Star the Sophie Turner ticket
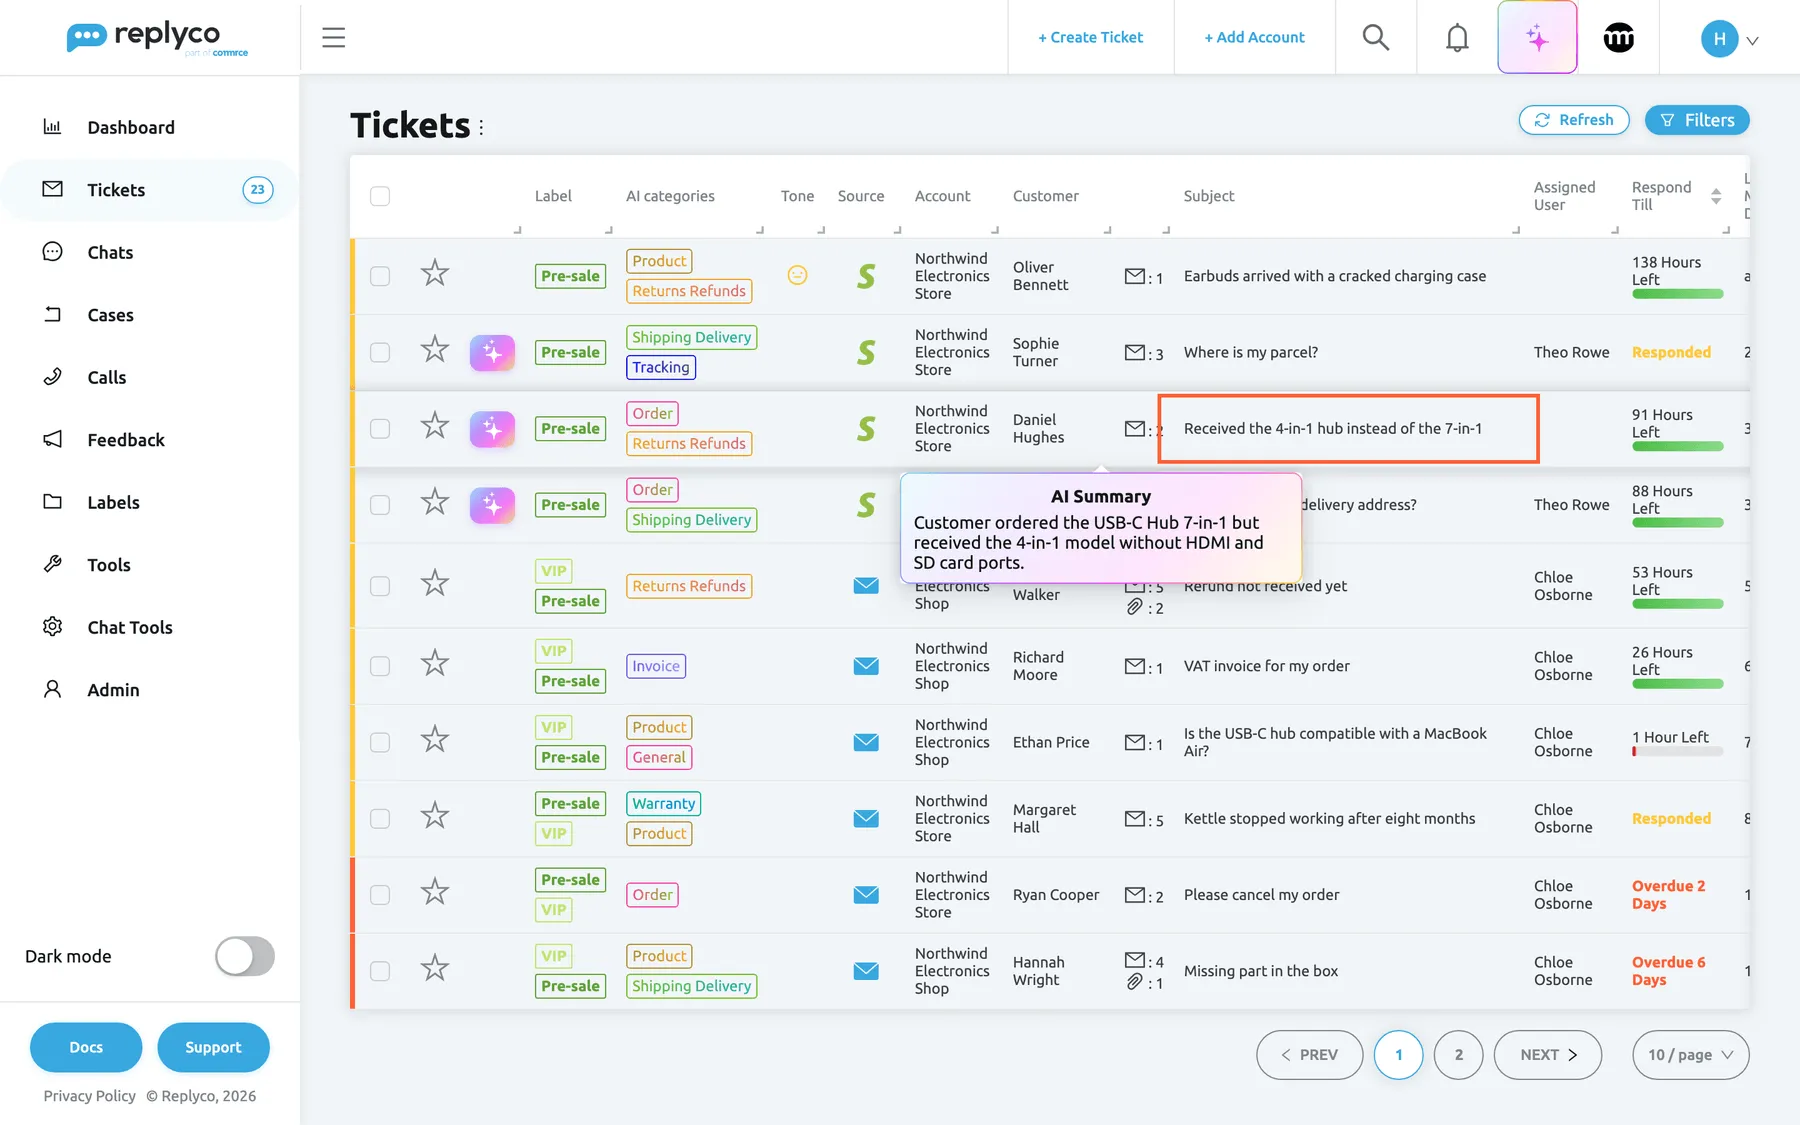The height and width of the screenshot is (1125, 1800). coord(435,349)
